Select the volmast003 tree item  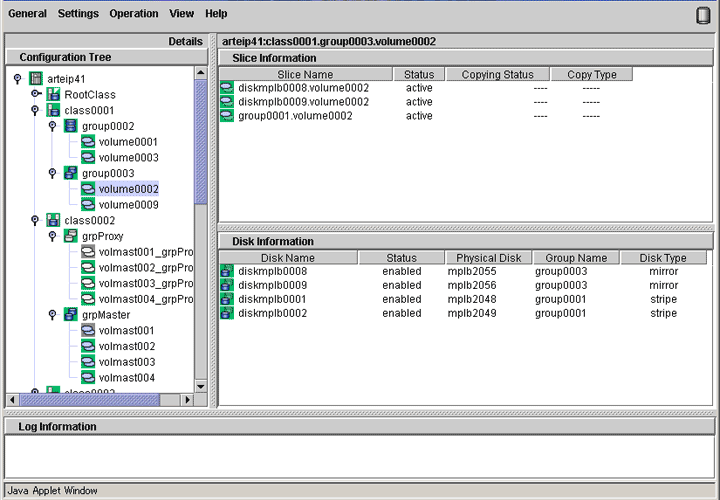pyautogui.click(x=127, y=362)
